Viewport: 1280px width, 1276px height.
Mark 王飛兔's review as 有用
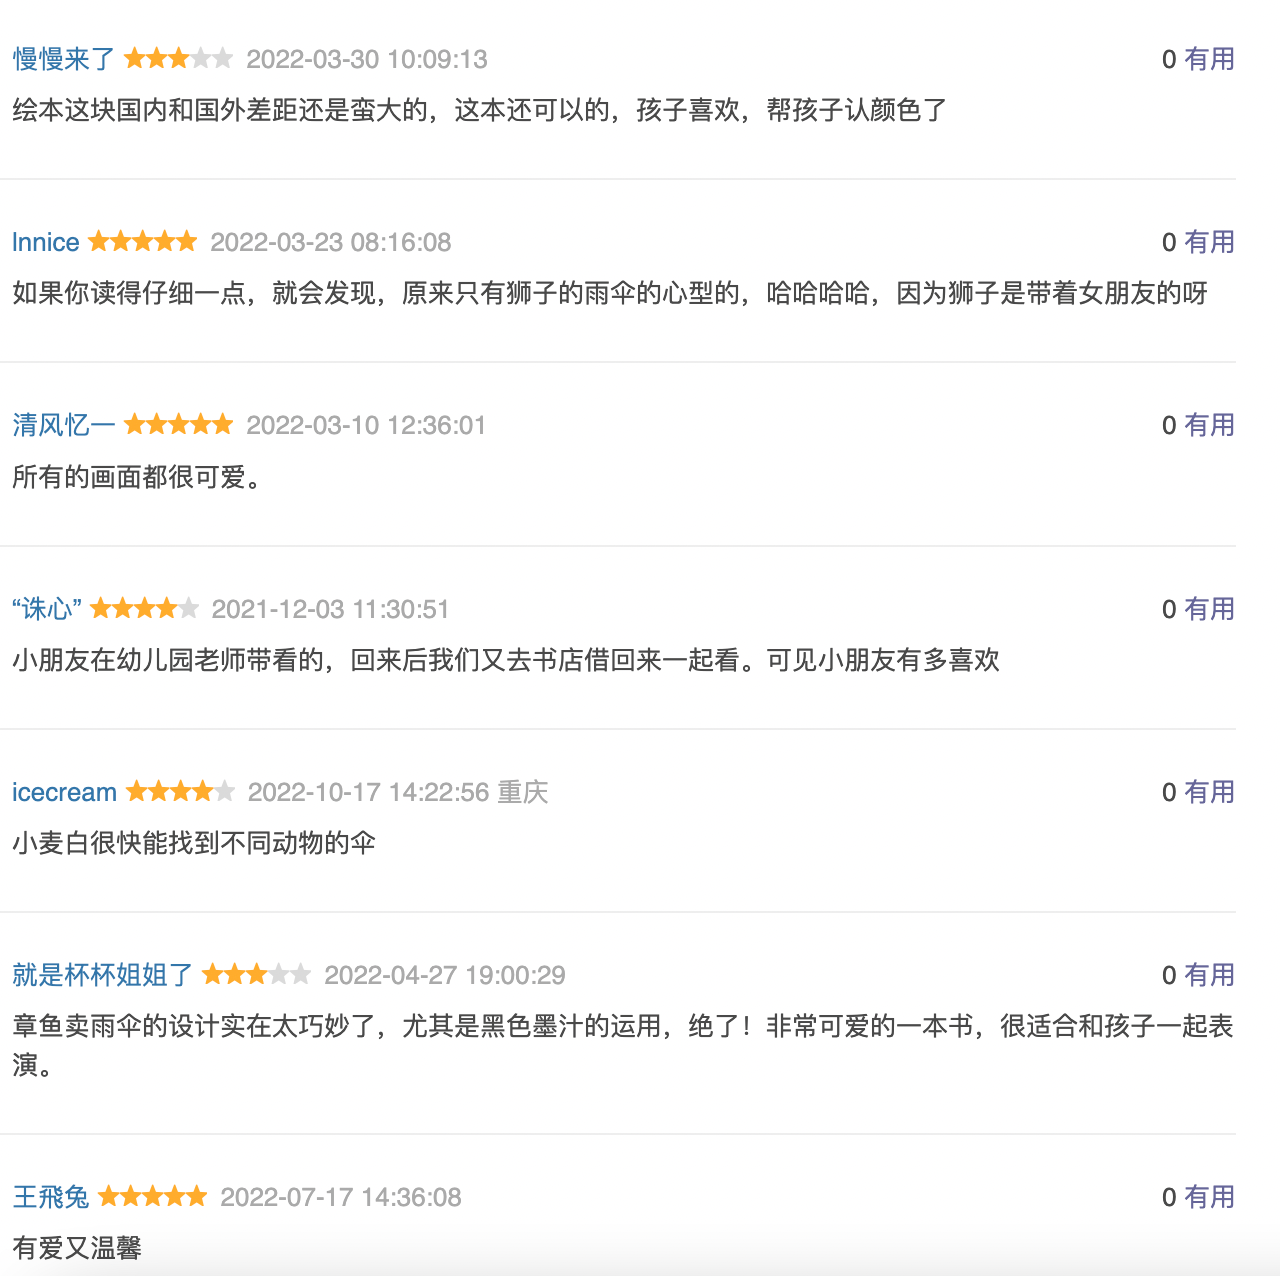coord(1209,1197)
